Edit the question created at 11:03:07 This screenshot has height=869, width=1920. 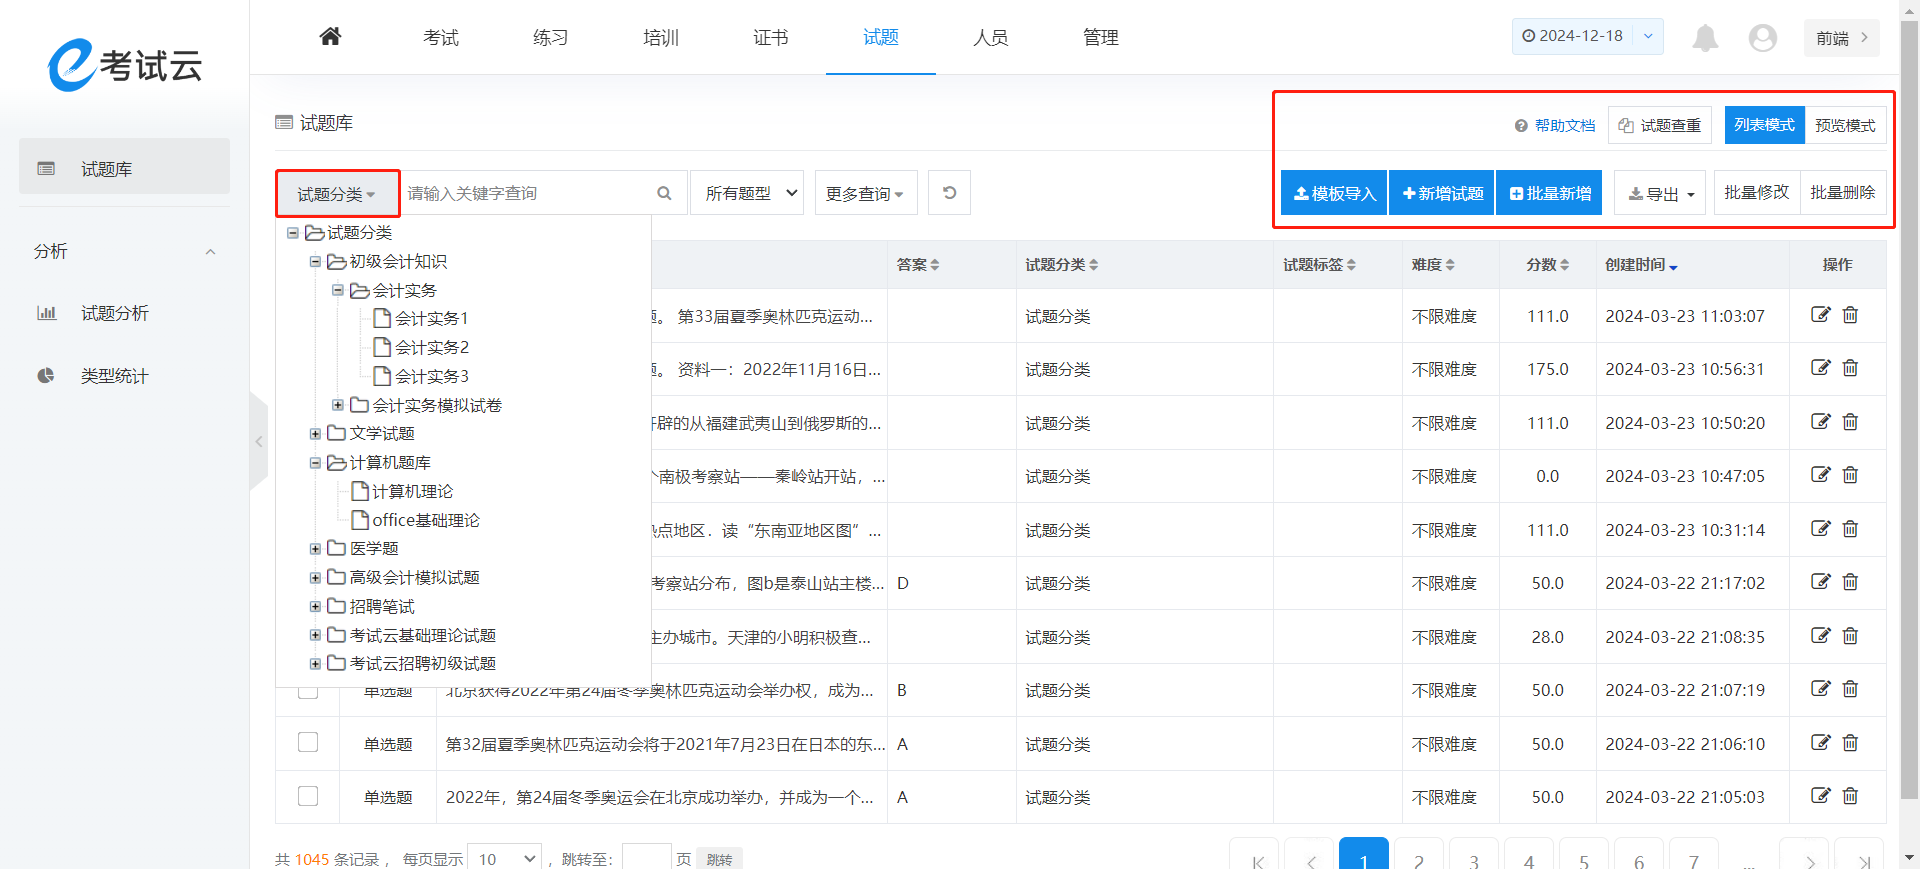[x=1820, y=315]
